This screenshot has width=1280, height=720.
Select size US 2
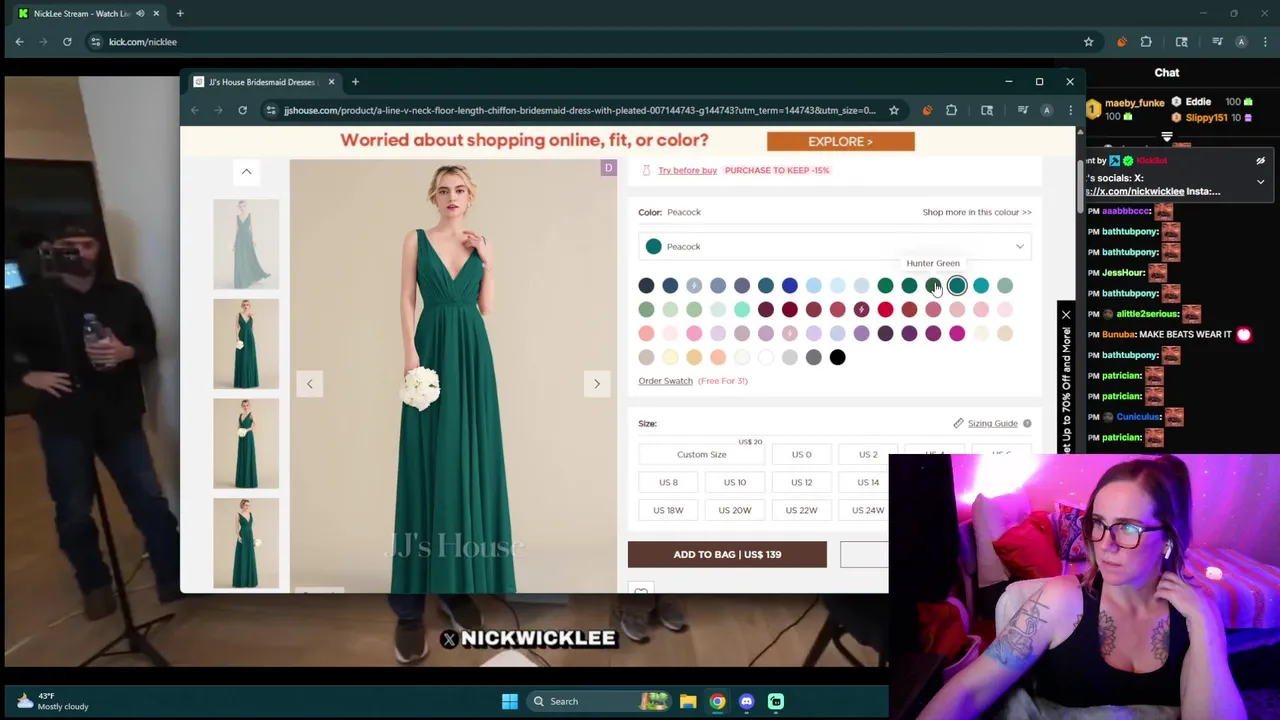(868, 454)
